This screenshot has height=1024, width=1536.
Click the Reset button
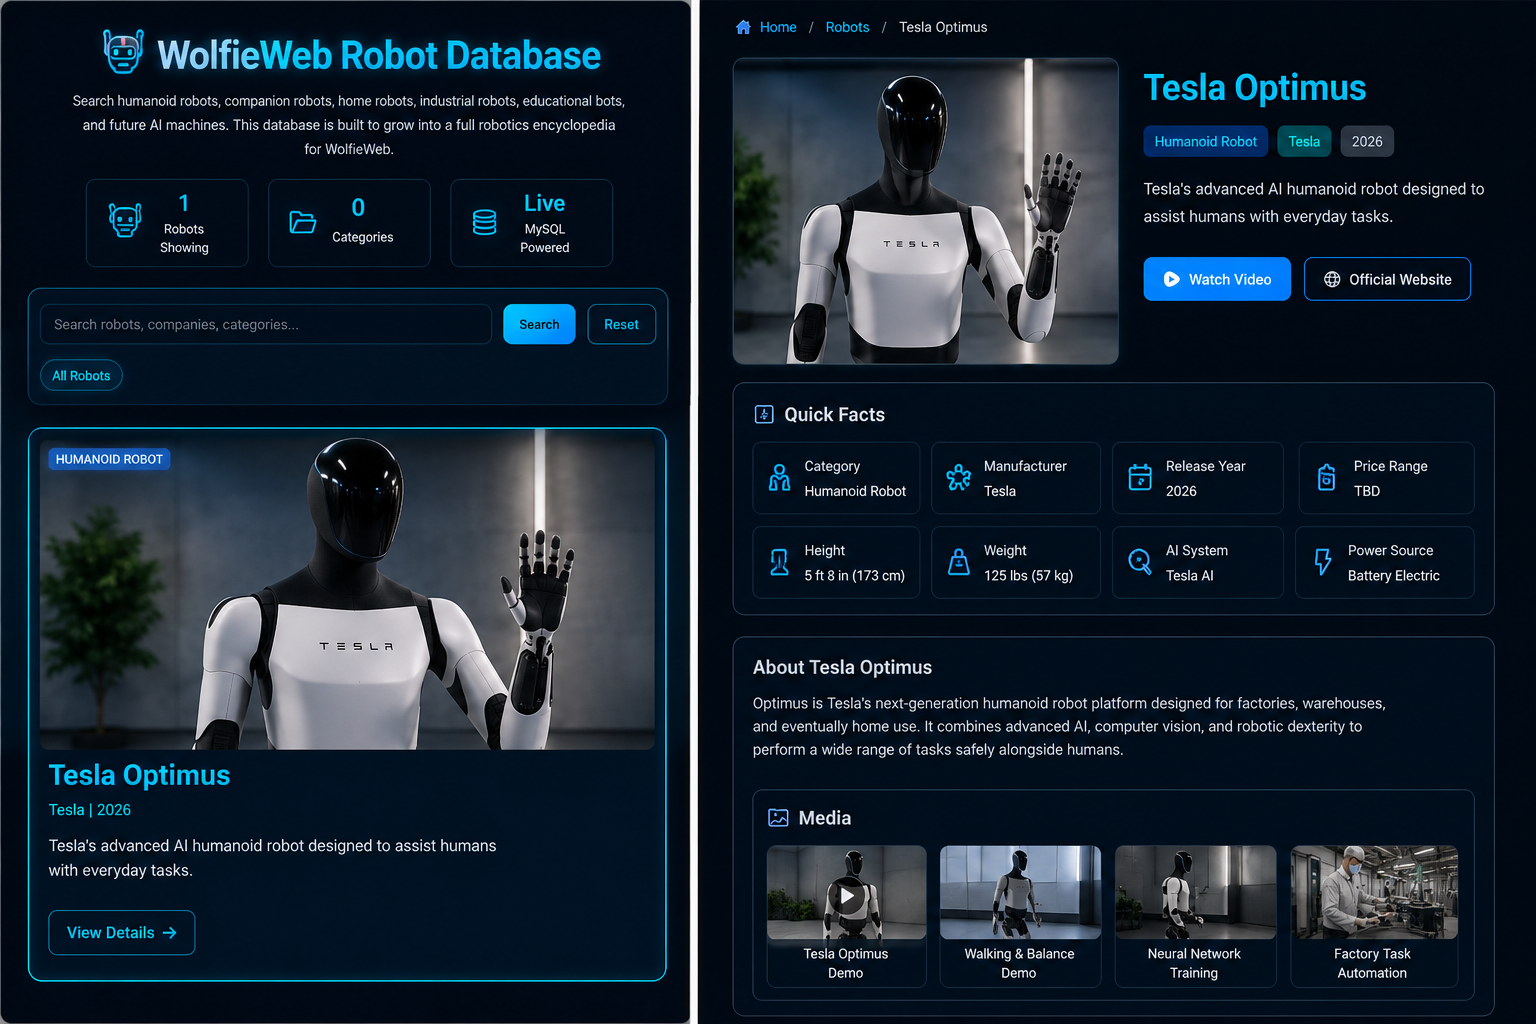pos(621,324)
